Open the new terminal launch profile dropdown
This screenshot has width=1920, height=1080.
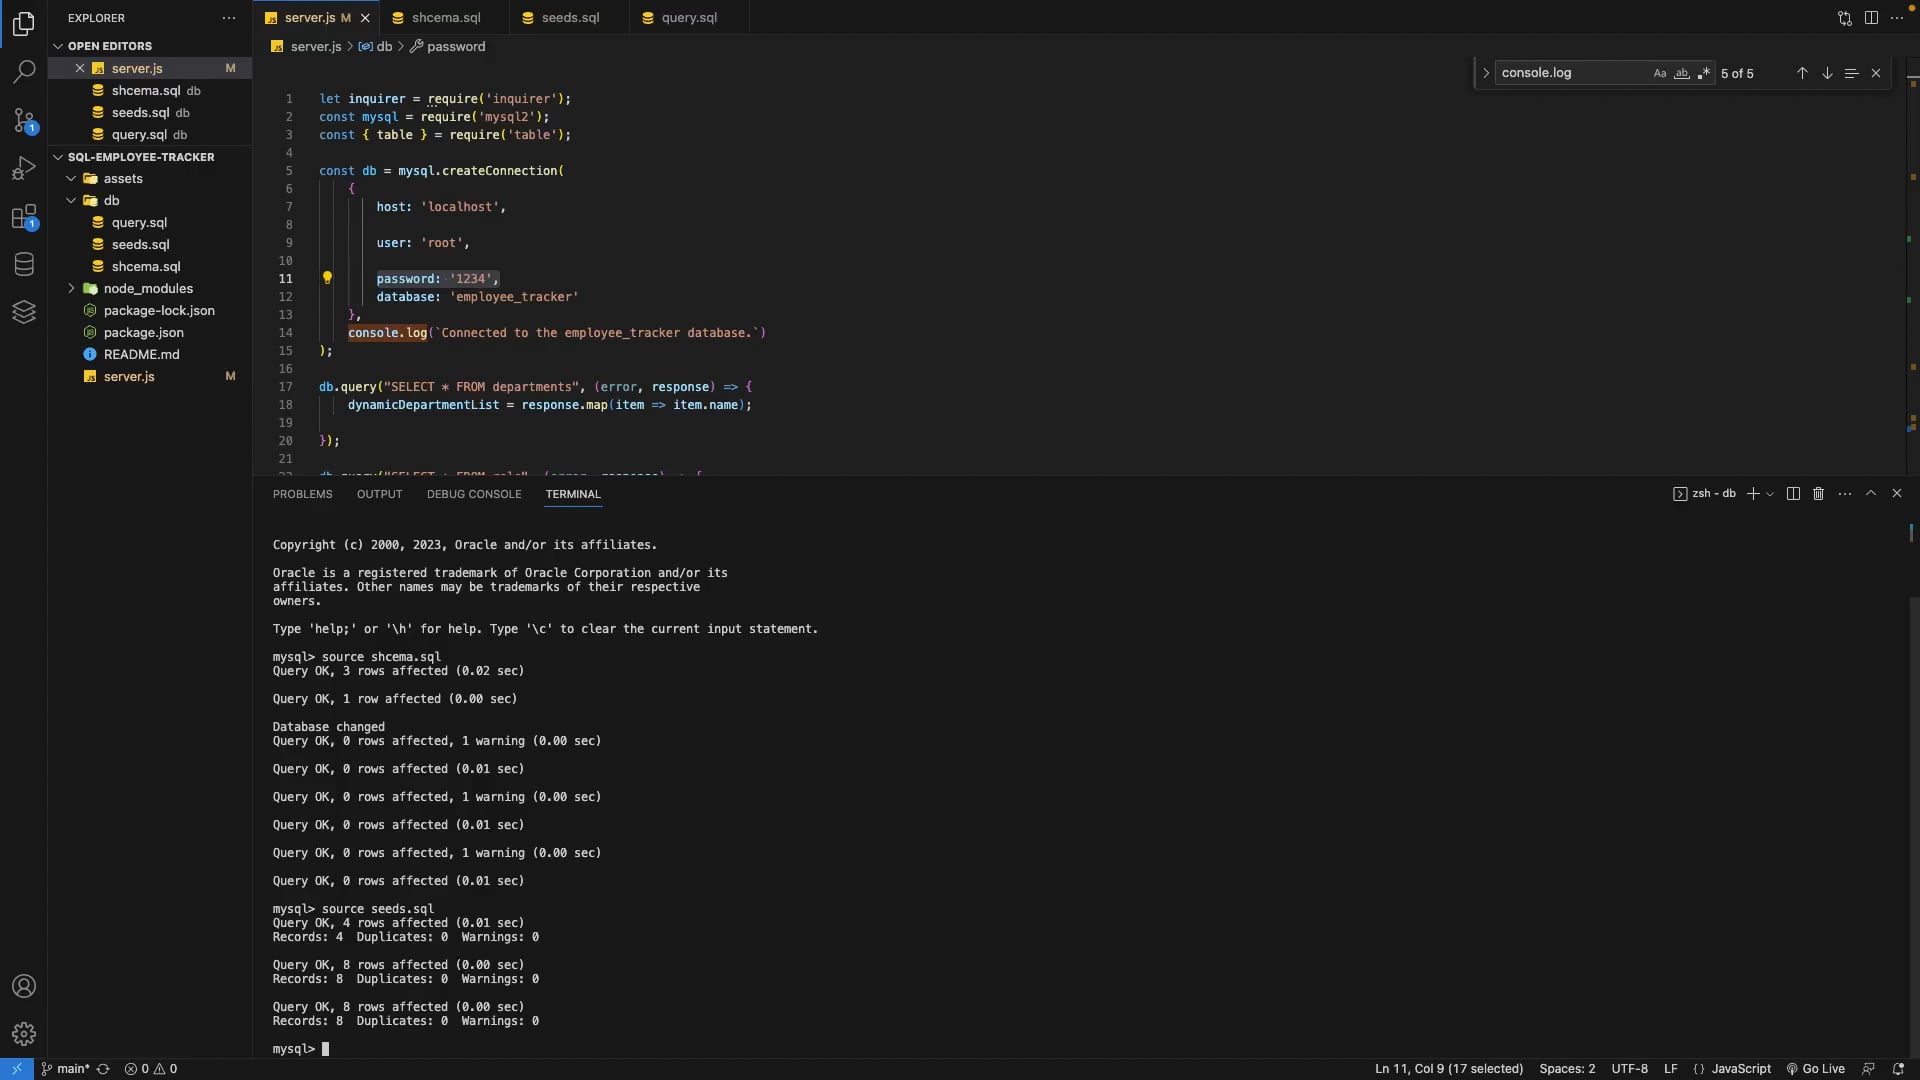[1770, 494]
